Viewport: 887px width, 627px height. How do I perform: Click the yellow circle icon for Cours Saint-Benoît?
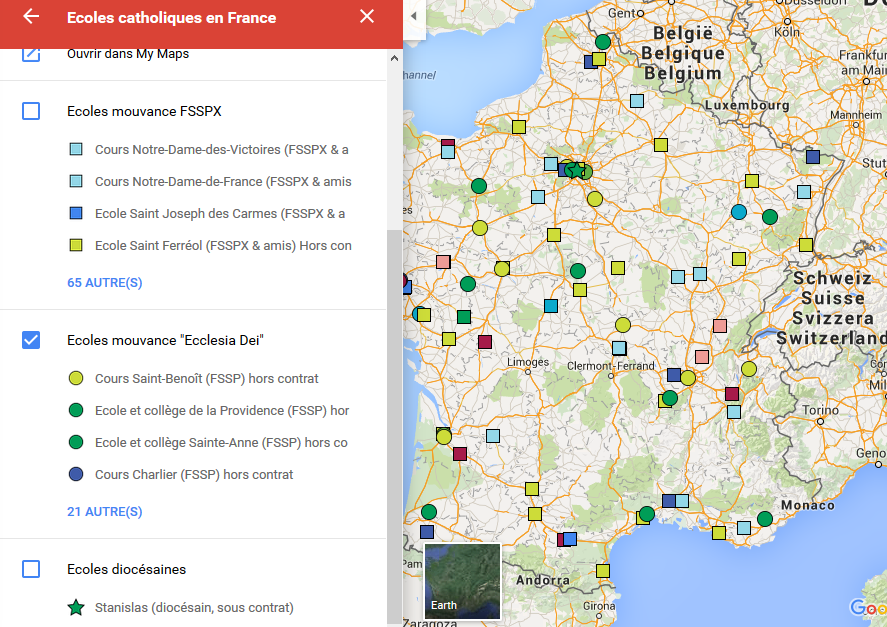coord(76,379)
